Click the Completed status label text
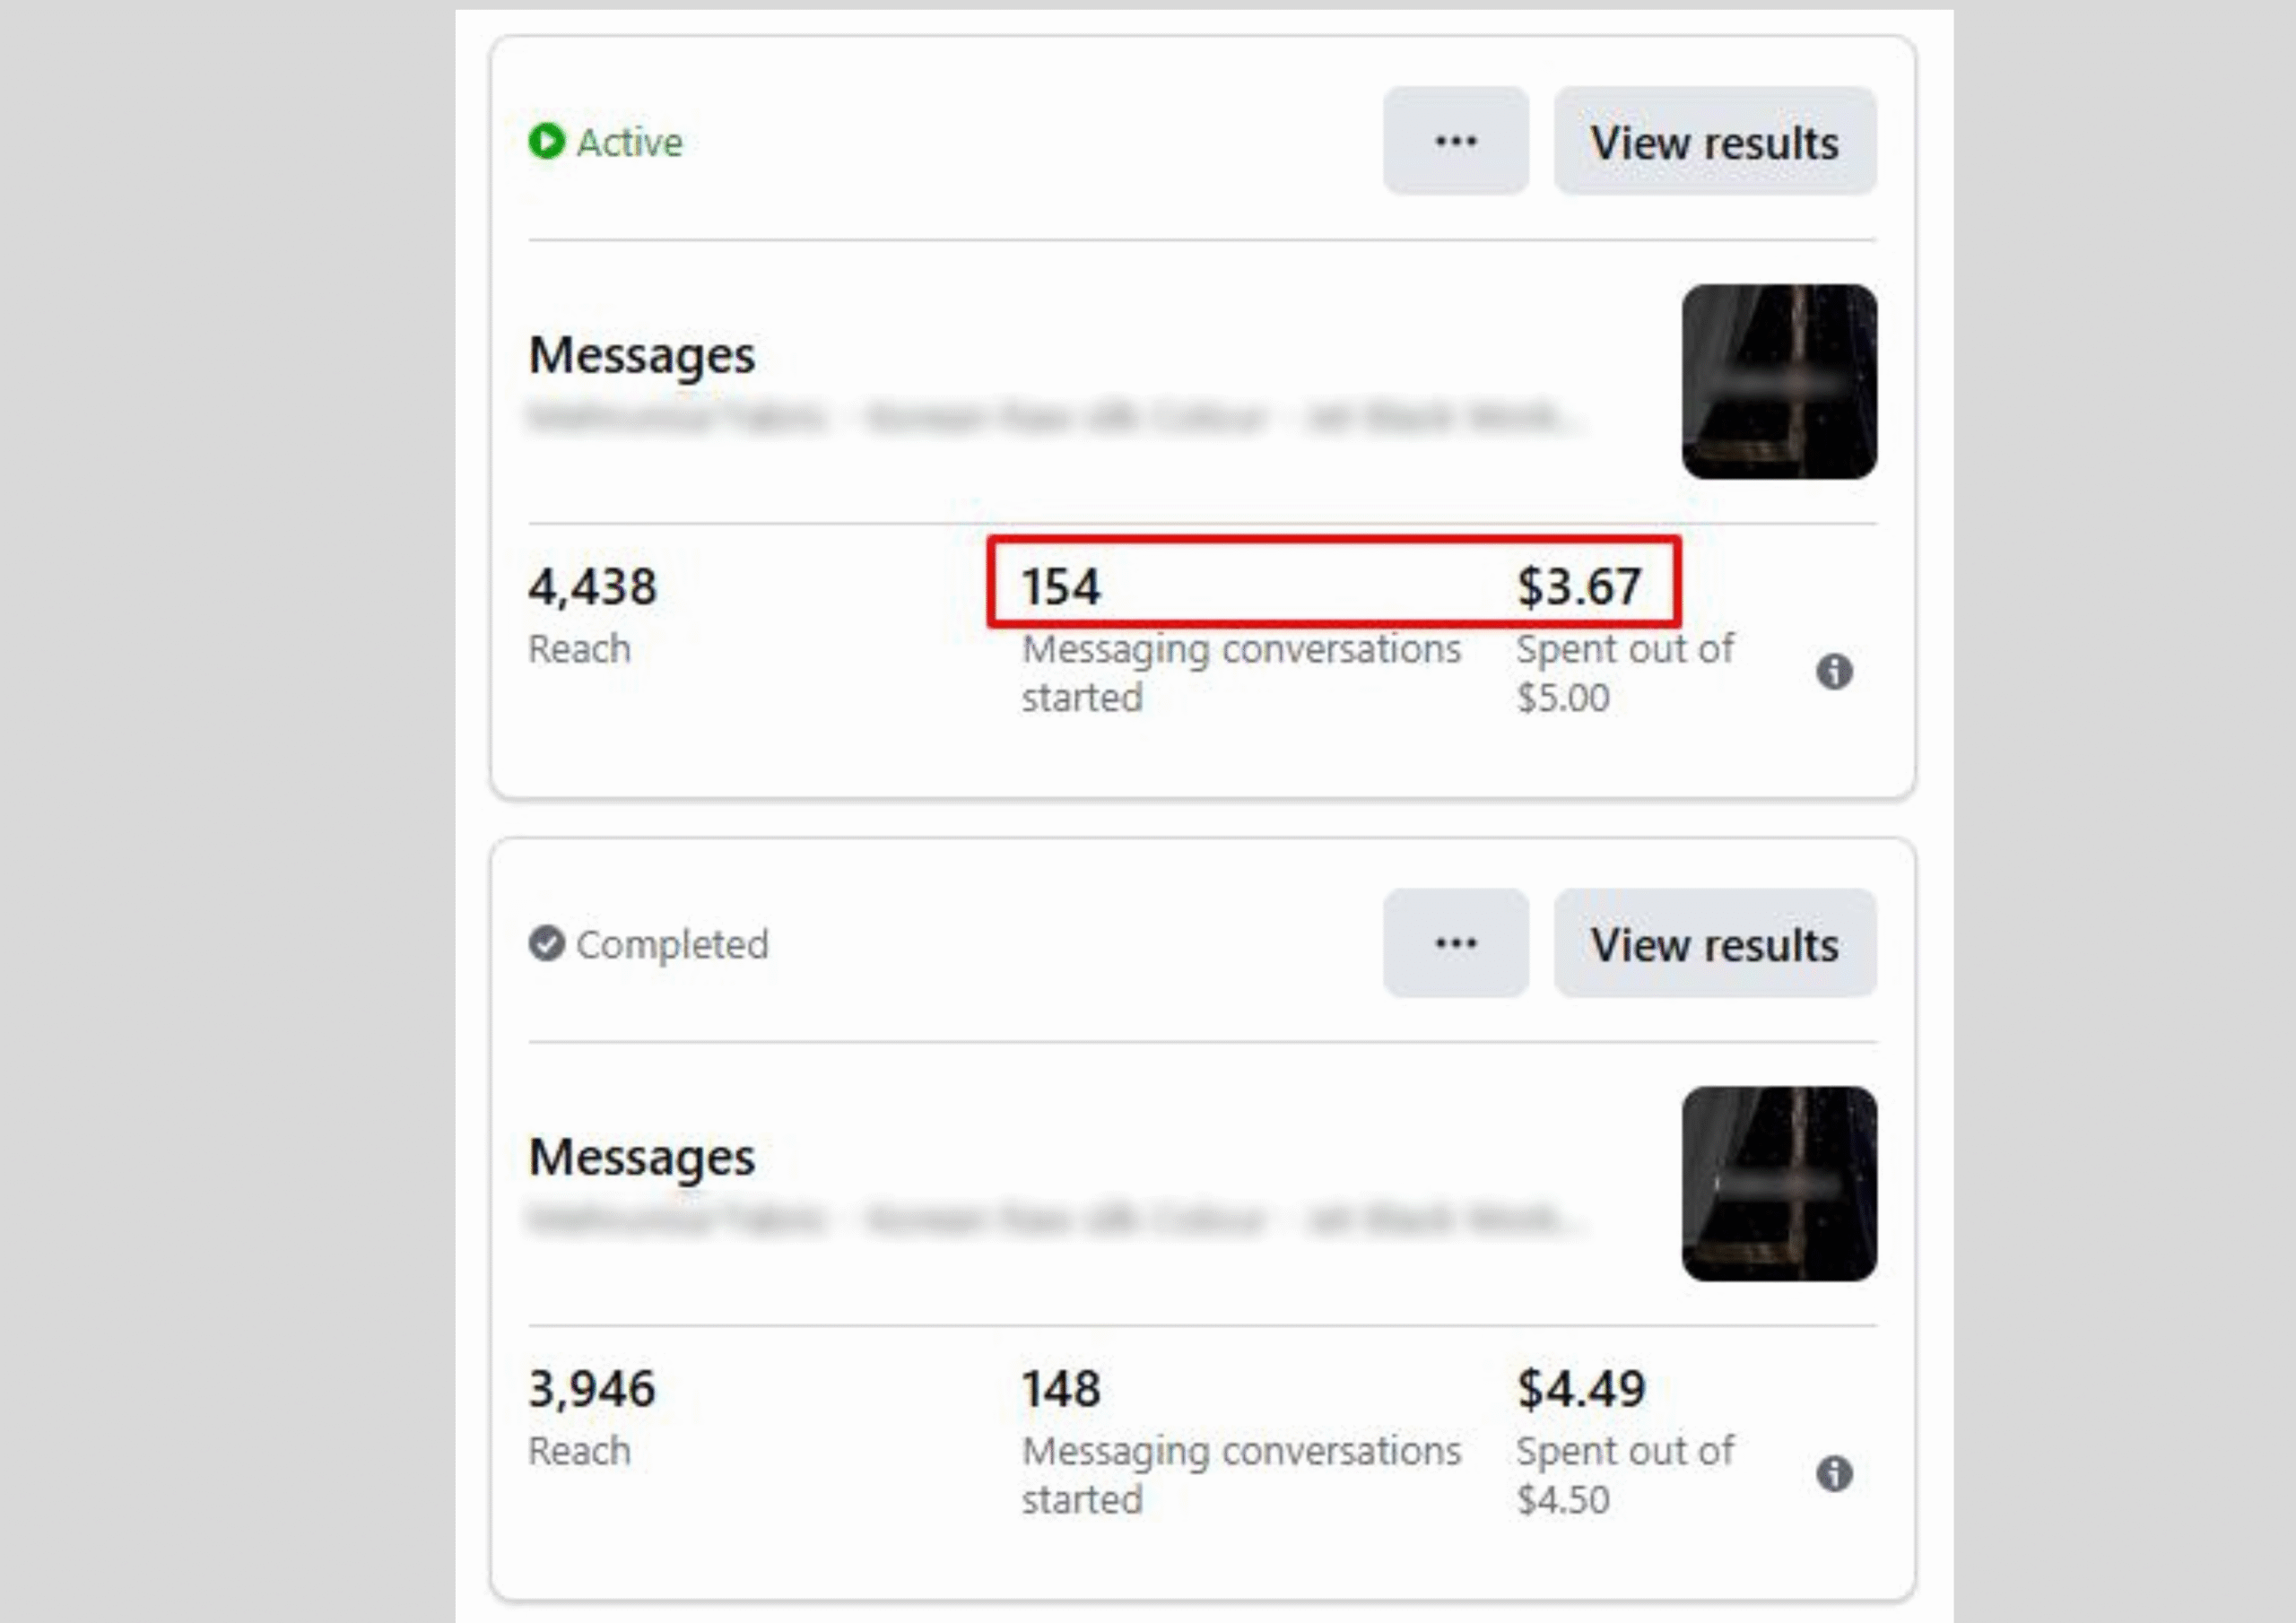The width and height of the screenshot is (2296, 1623). click(672, 944)
